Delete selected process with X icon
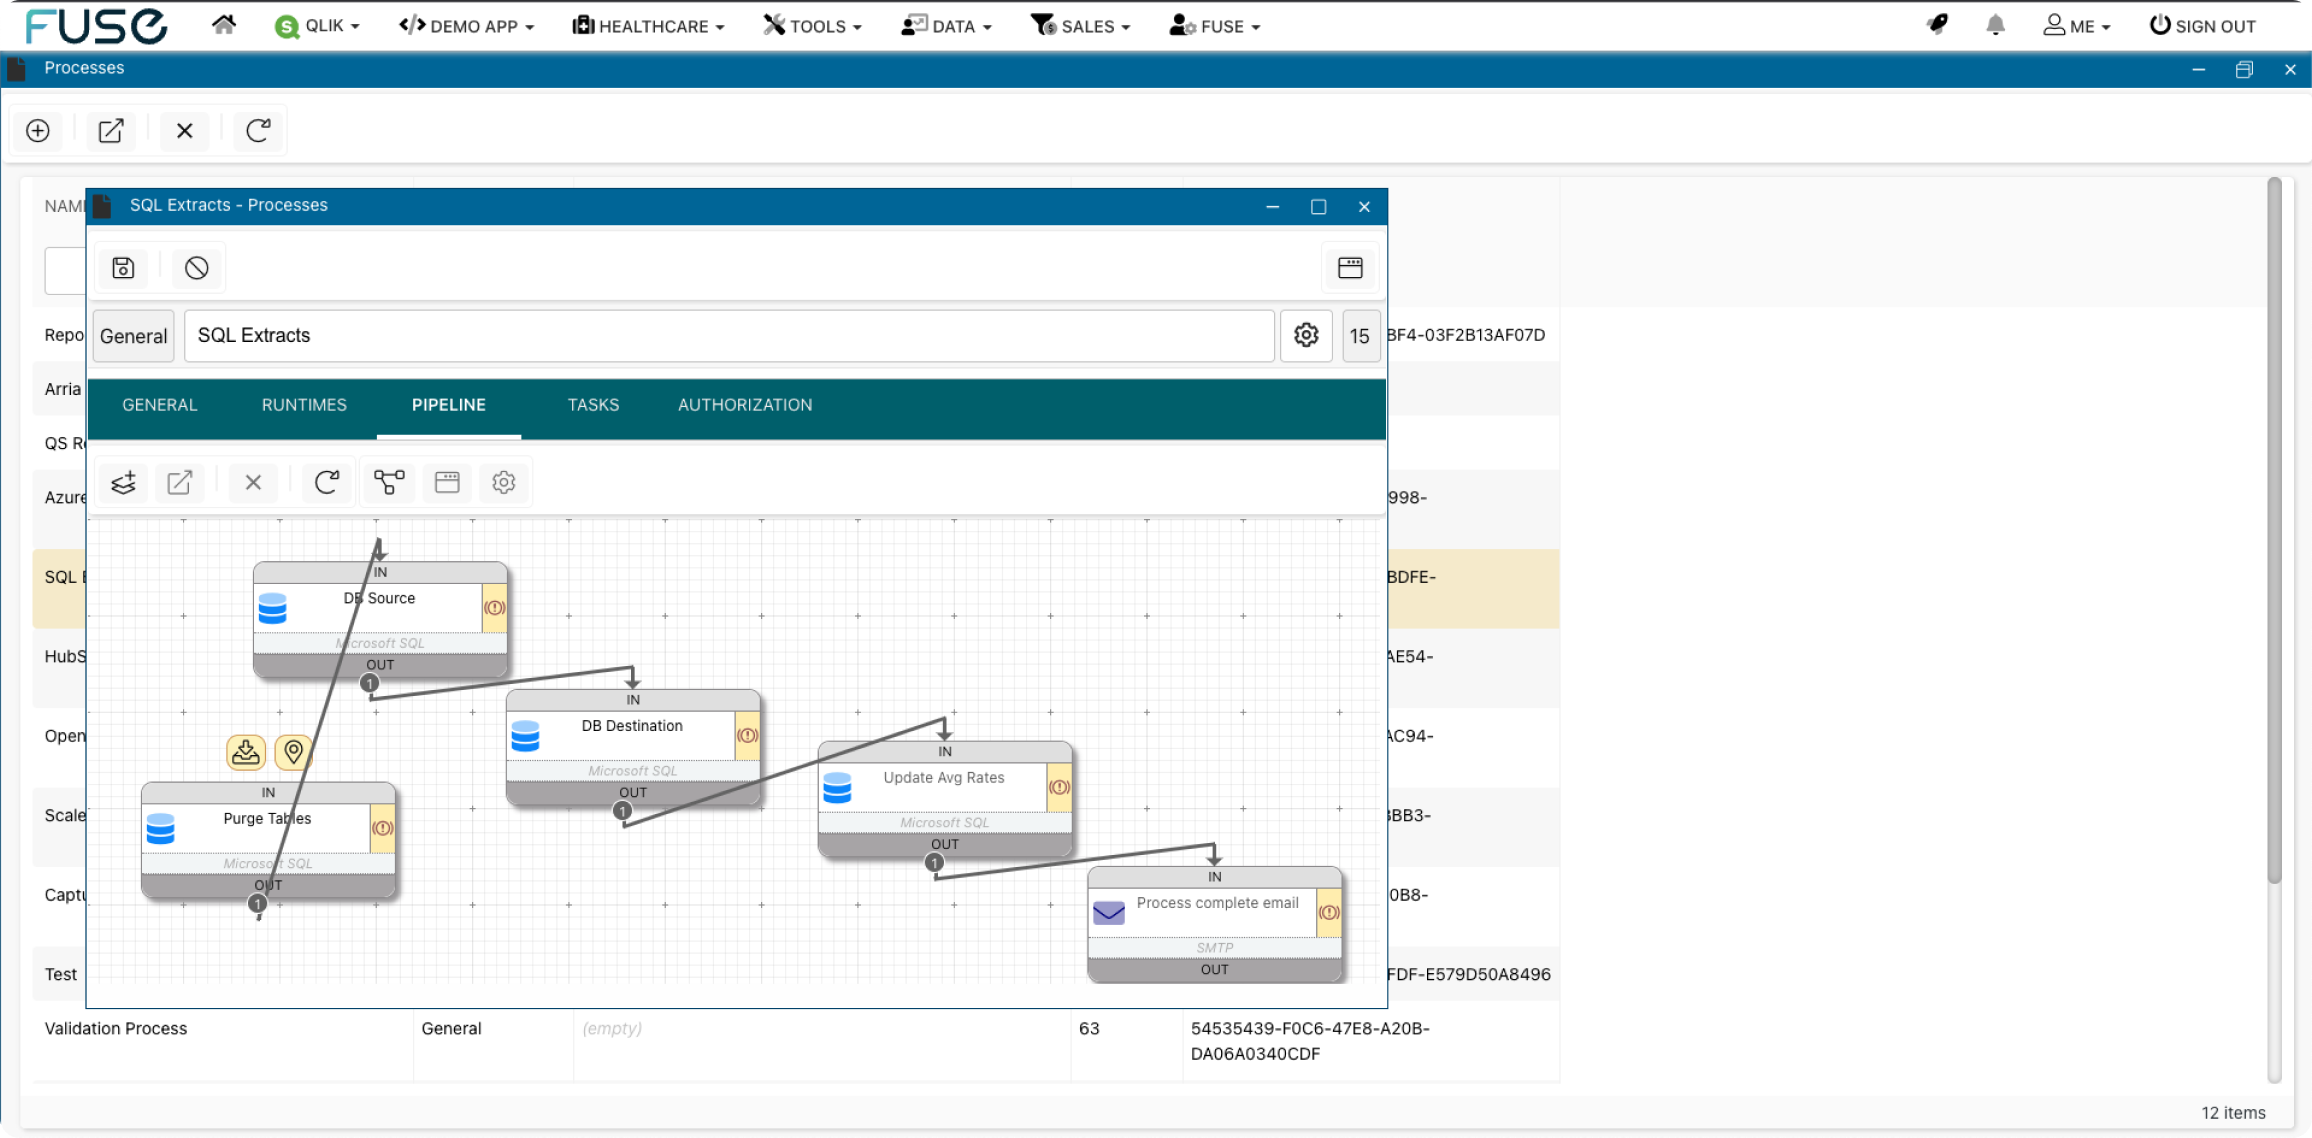 pos(184,131)
